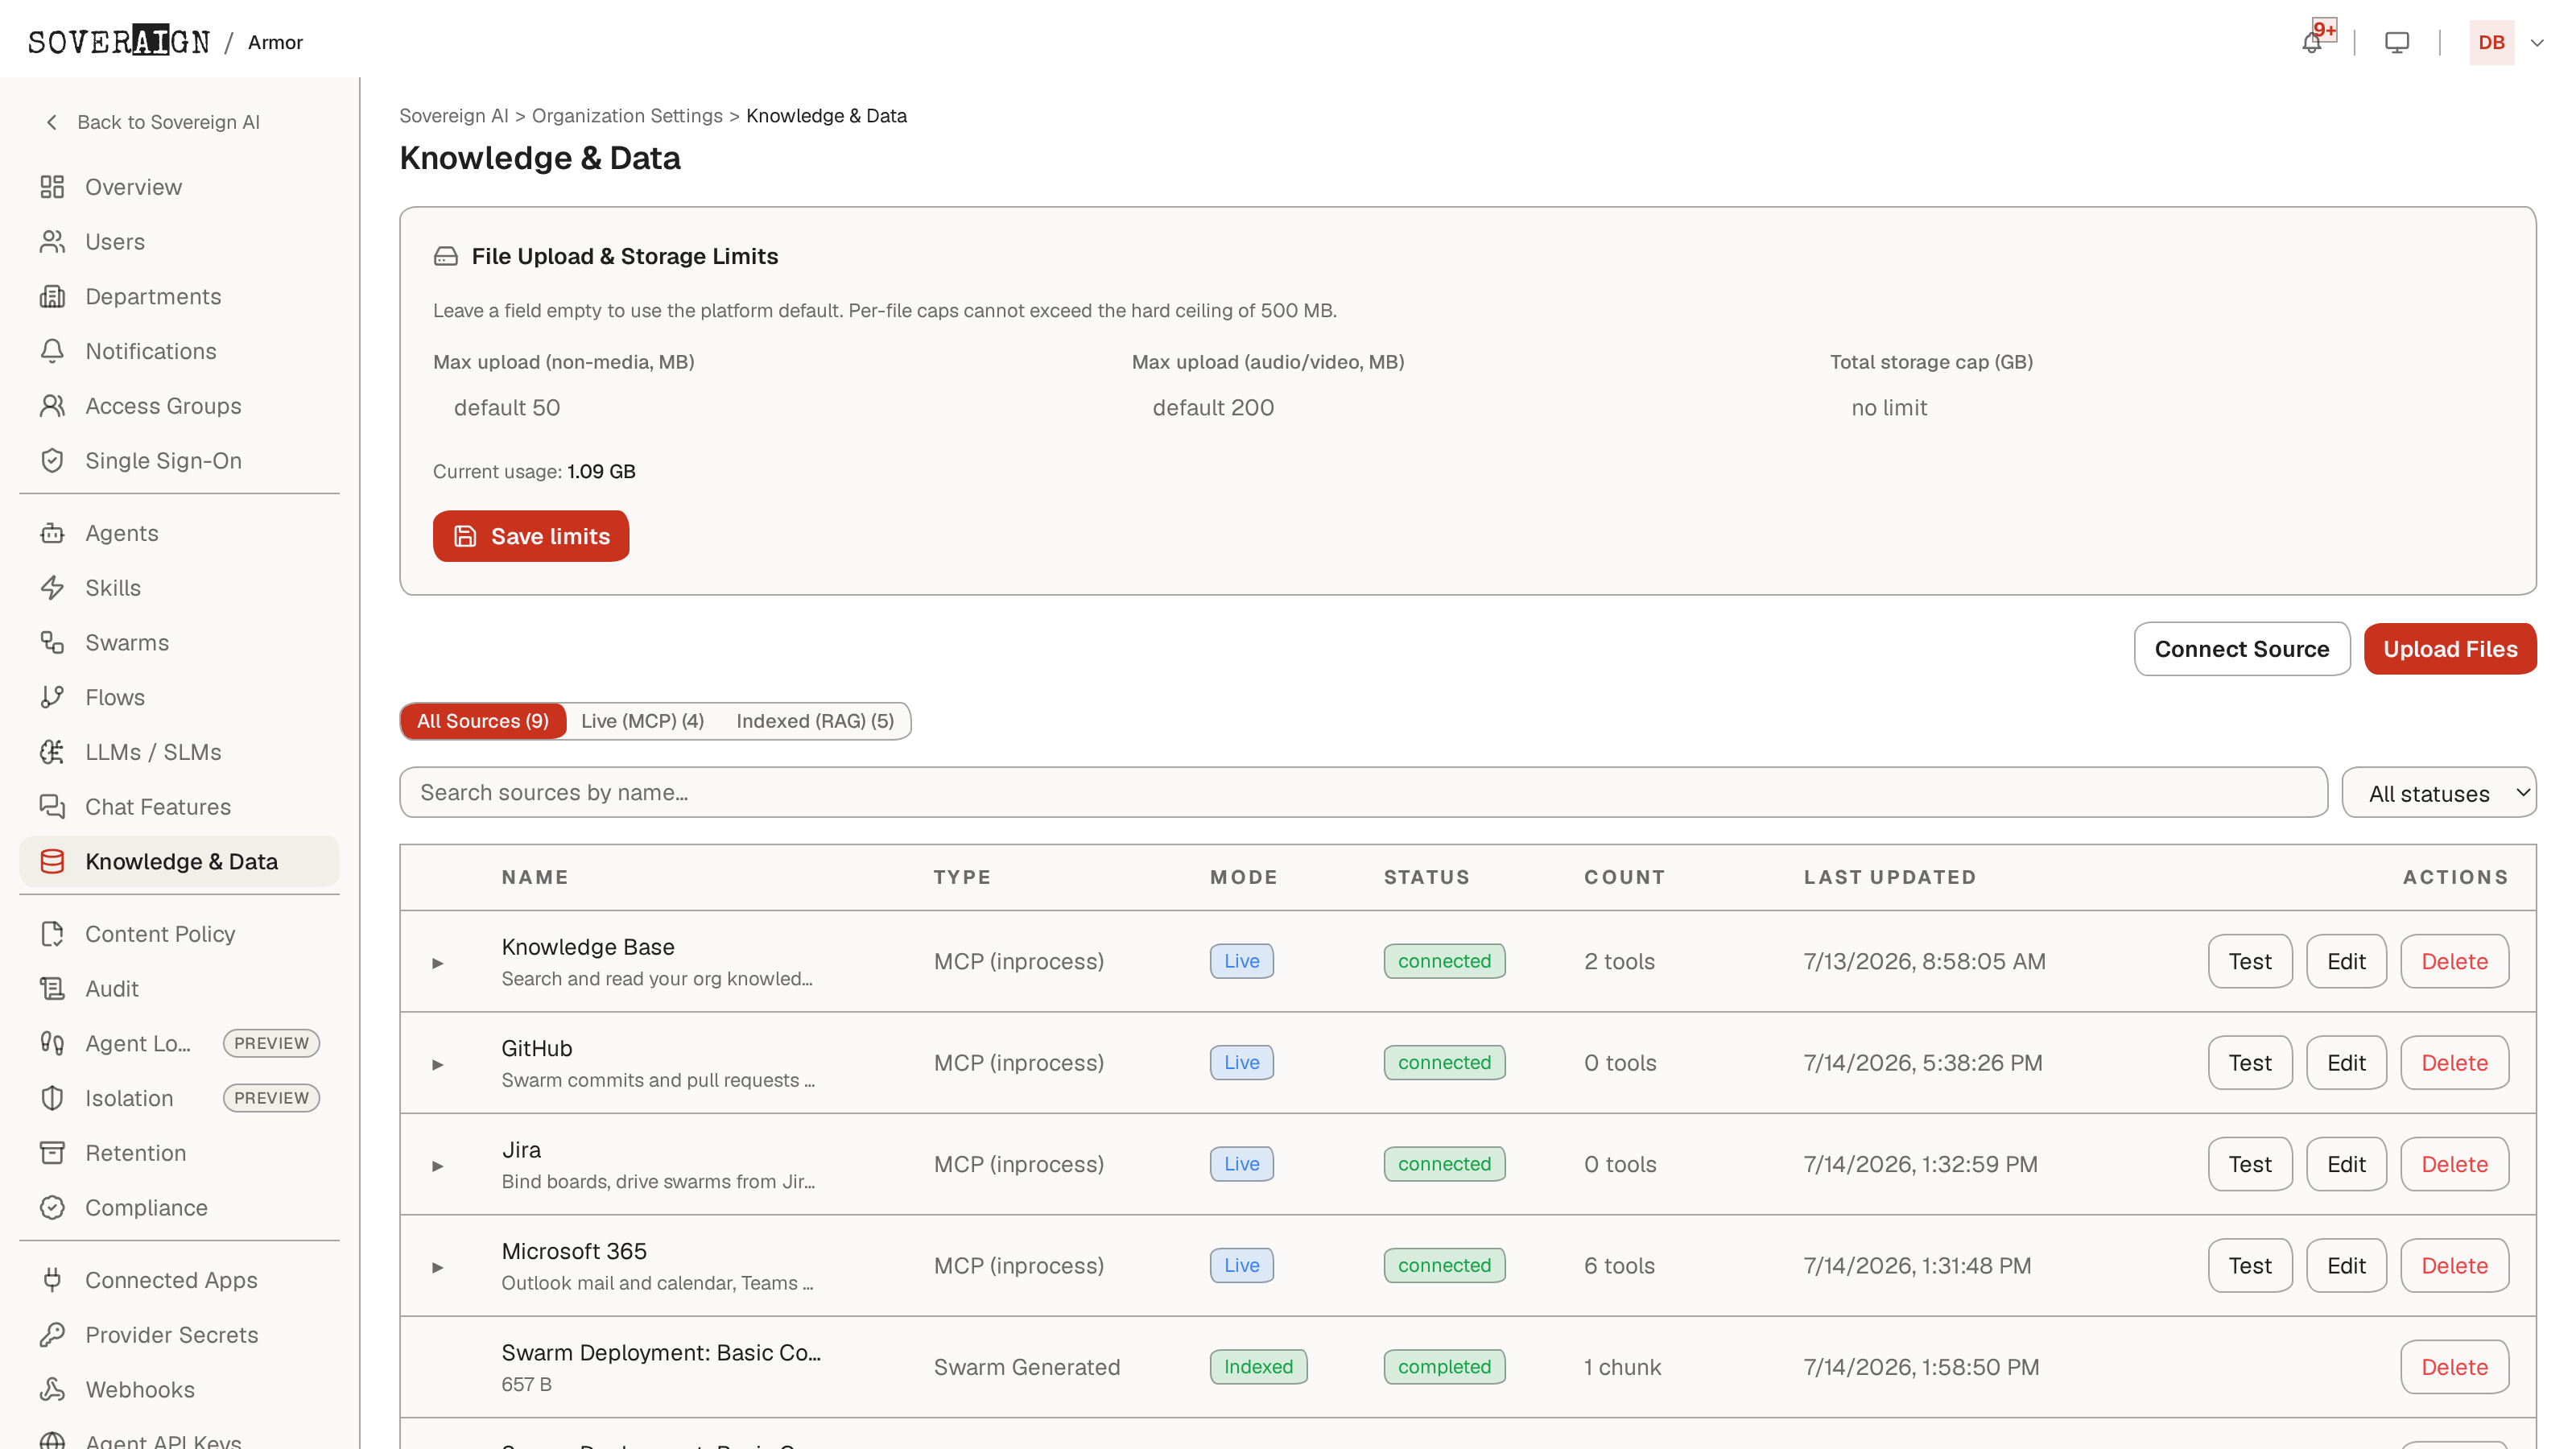
Task: Open the Users page
Action: click(179, 242)
